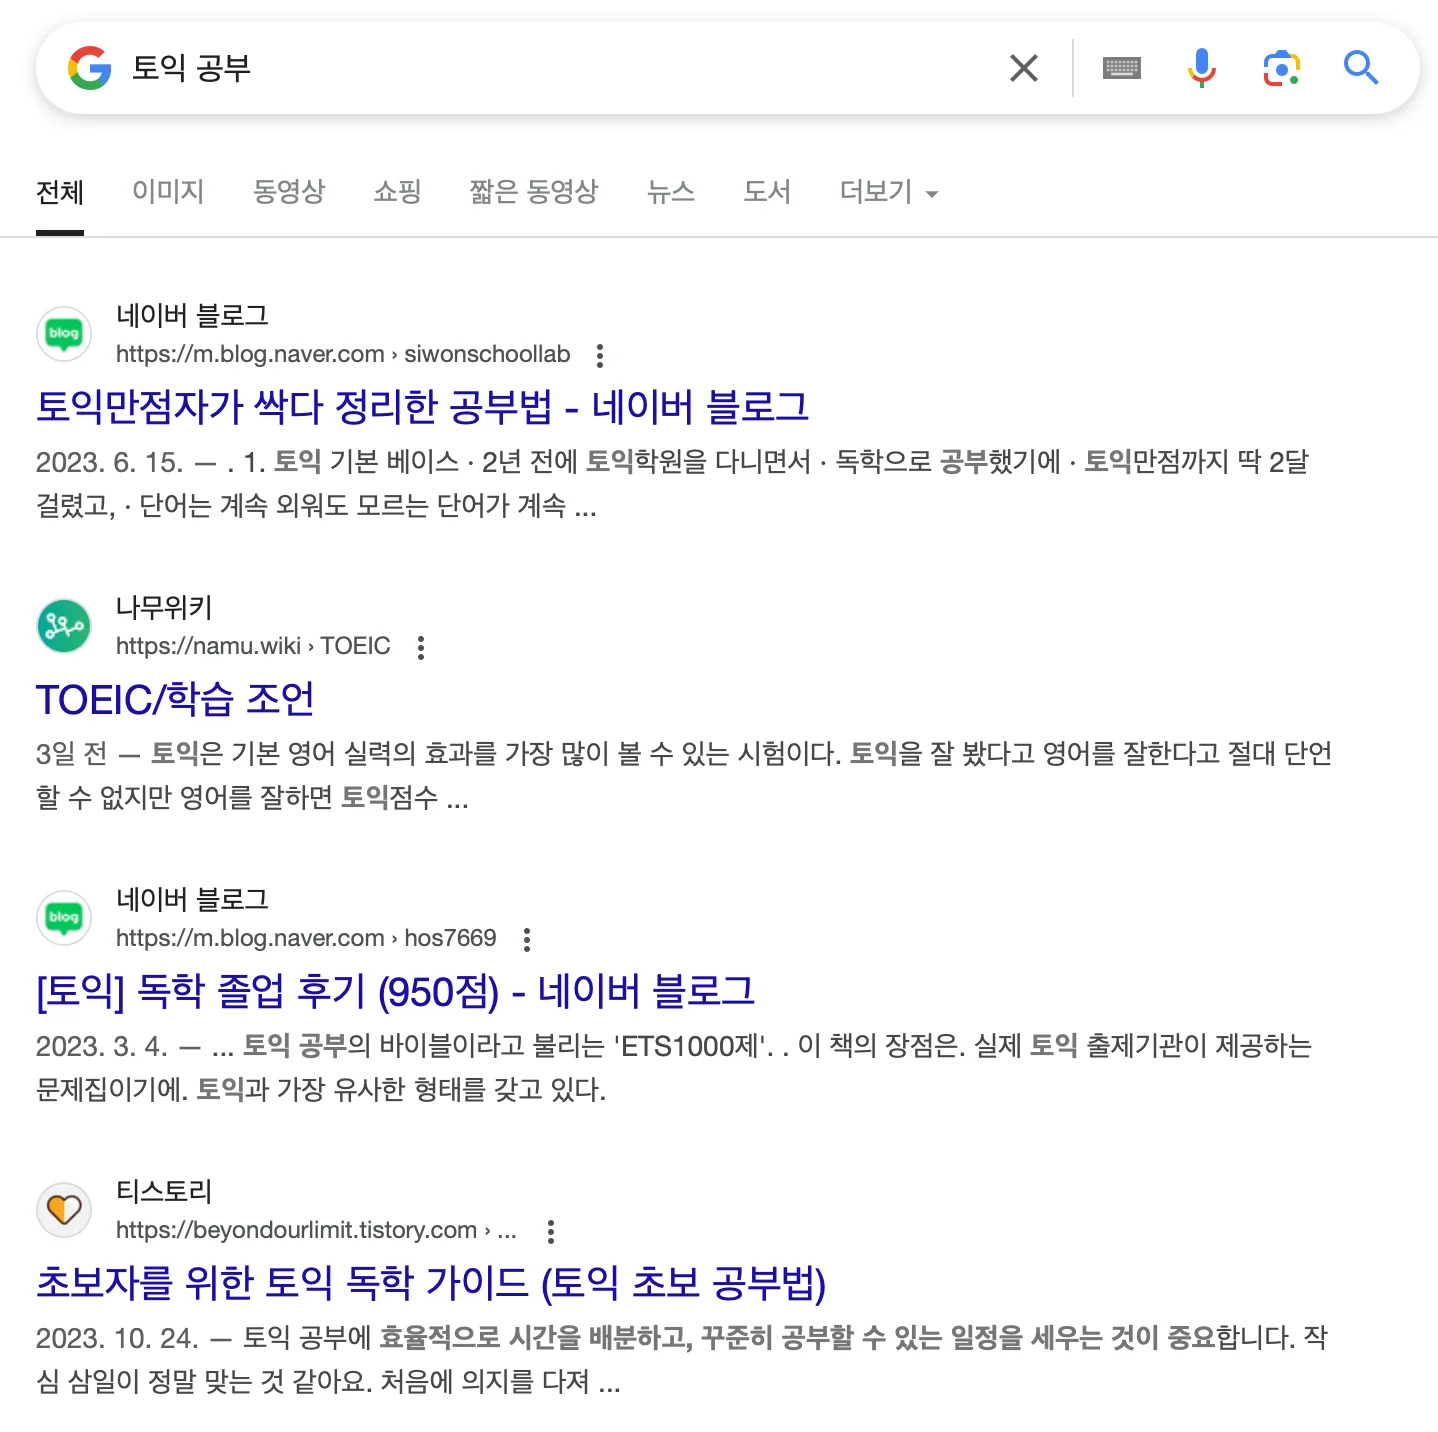
Task: Click the 네이버 블로그 favicon on first result
Action: 63,334
